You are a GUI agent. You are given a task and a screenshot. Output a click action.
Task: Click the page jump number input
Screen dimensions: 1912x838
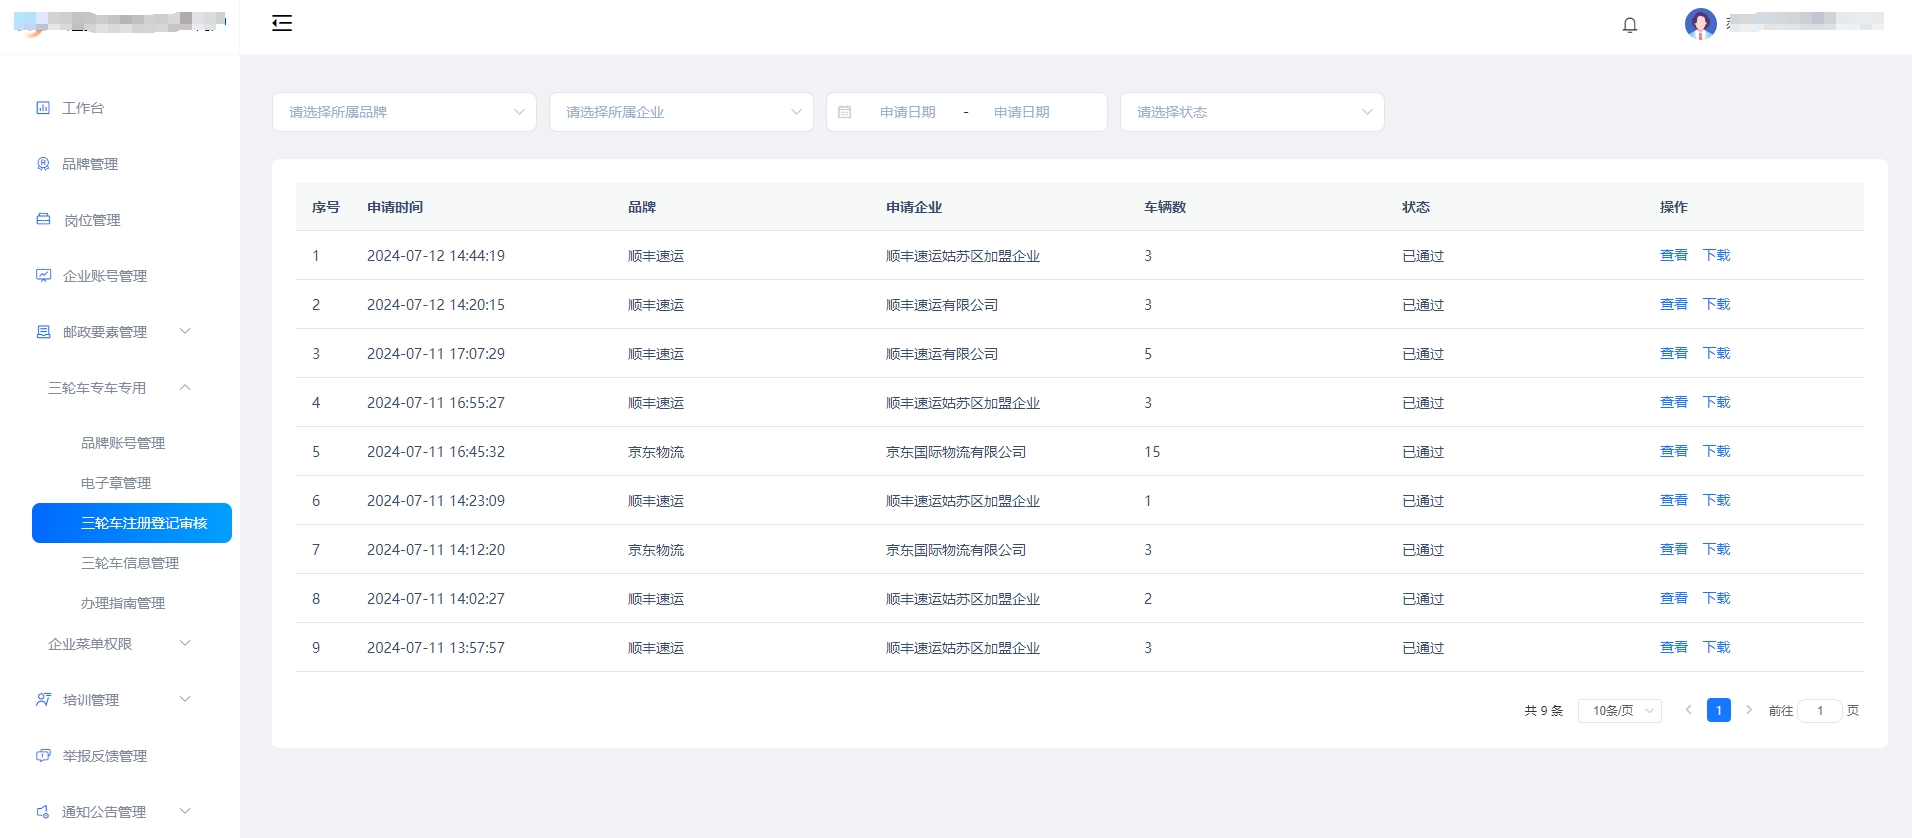1820,711
